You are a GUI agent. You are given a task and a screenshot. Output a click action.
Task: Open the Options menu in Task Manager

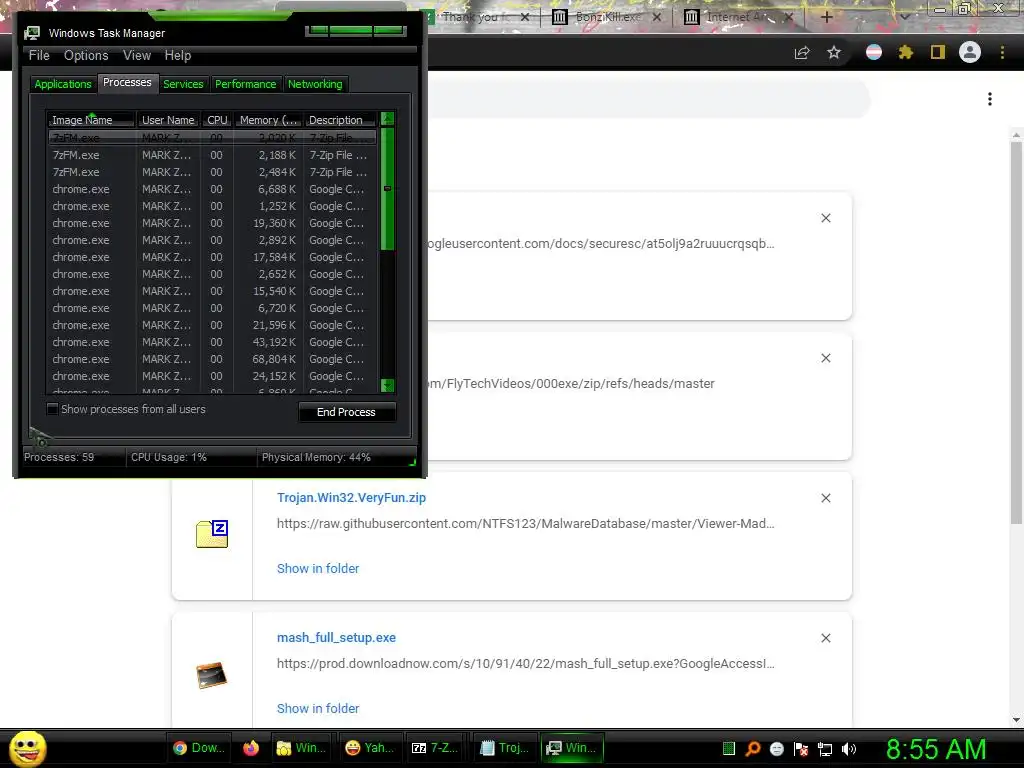pos(86,56)
